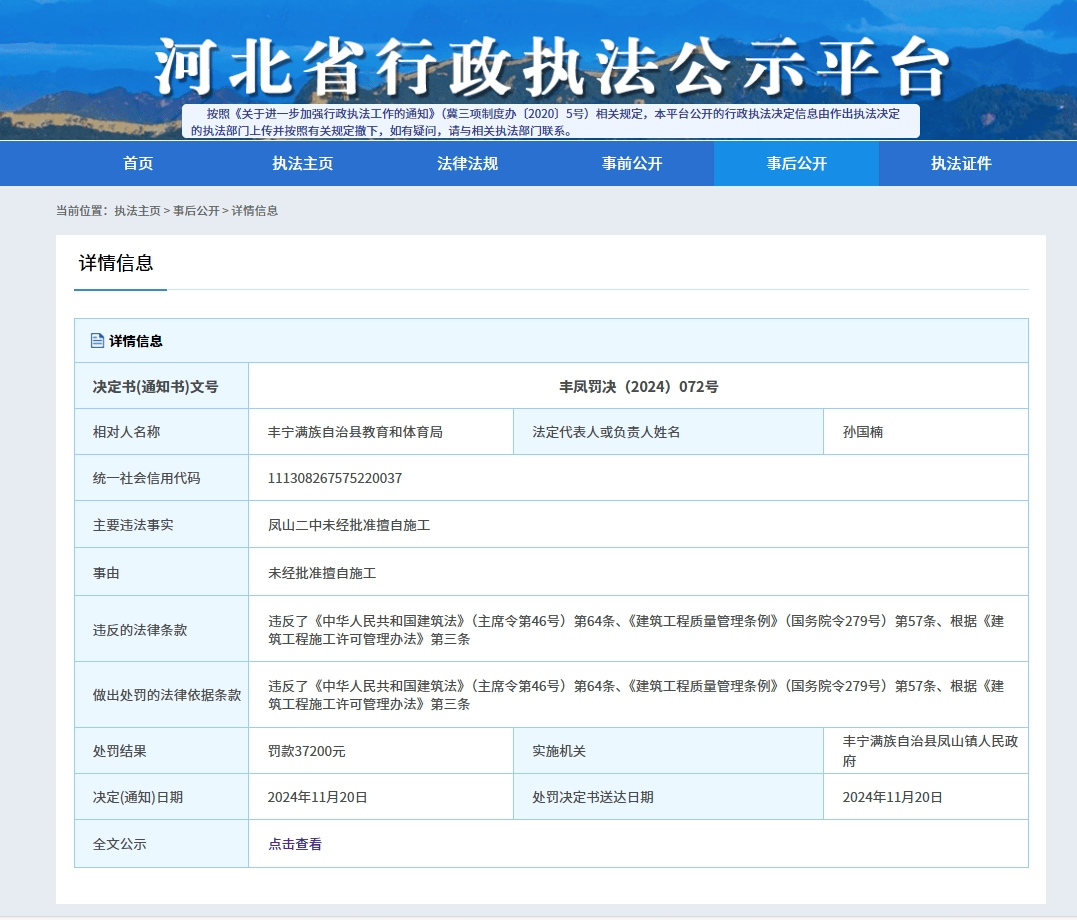1077x920 pixels.
Task: Click the 详情信息 page heading
Action: coord(116,263)
